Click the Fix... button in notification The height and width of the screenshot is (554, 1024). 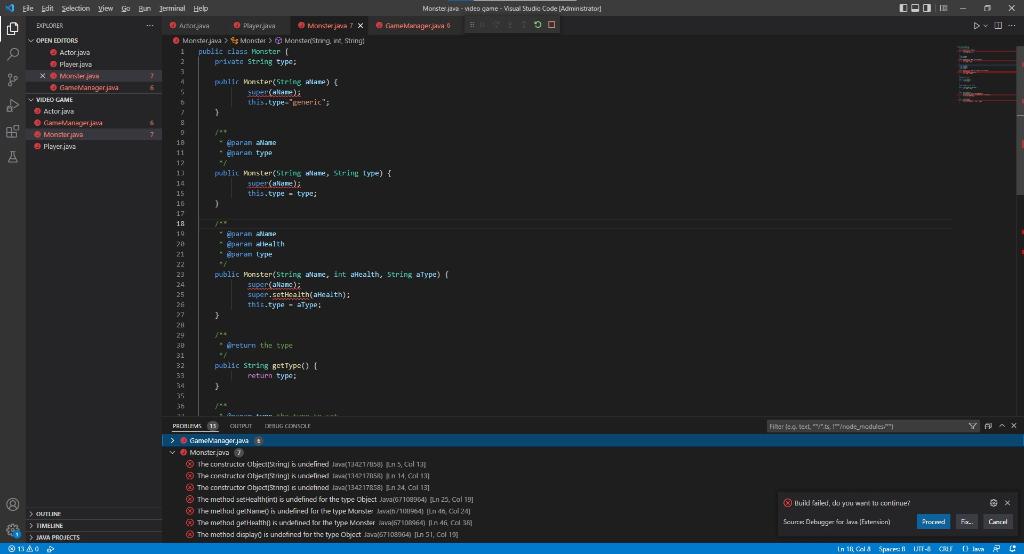[x=967, y=522]
